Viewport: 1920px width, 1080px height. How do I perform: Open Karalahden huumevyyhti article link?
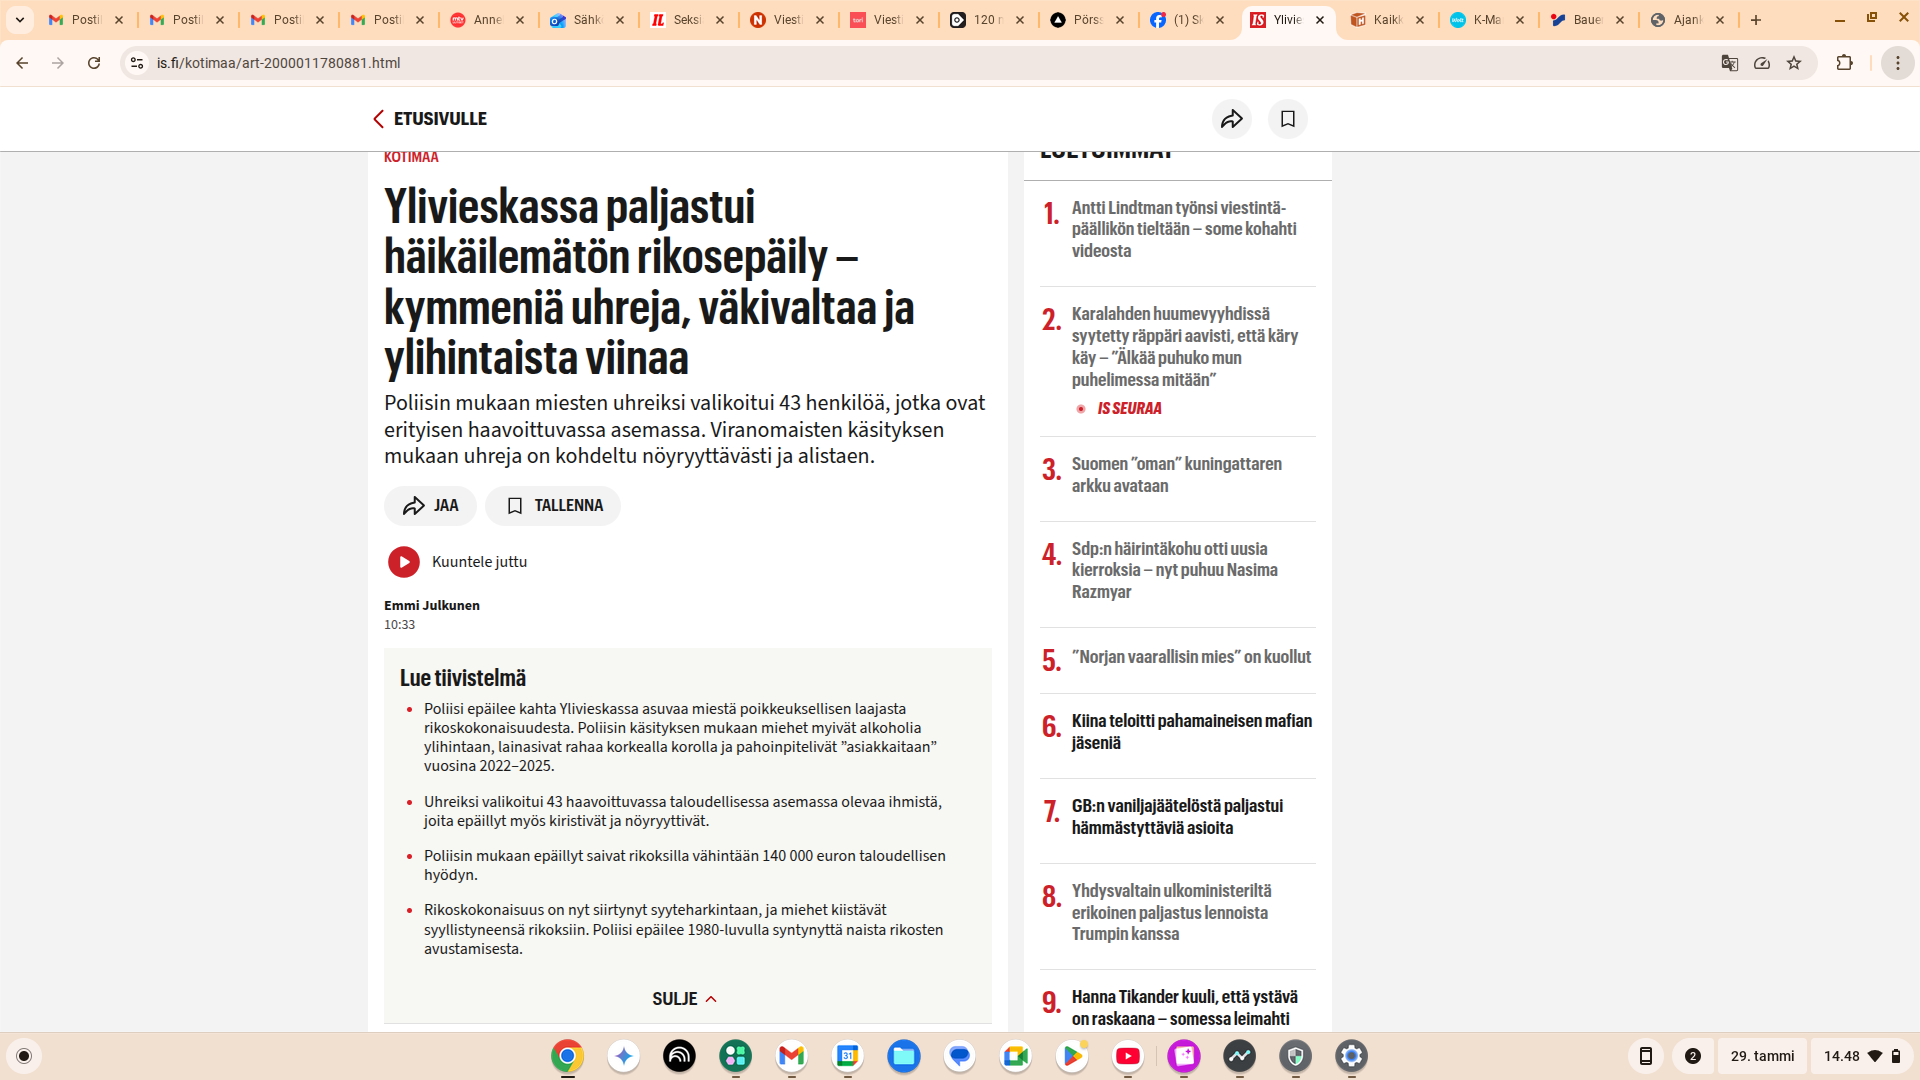[x=1185, y=347]
